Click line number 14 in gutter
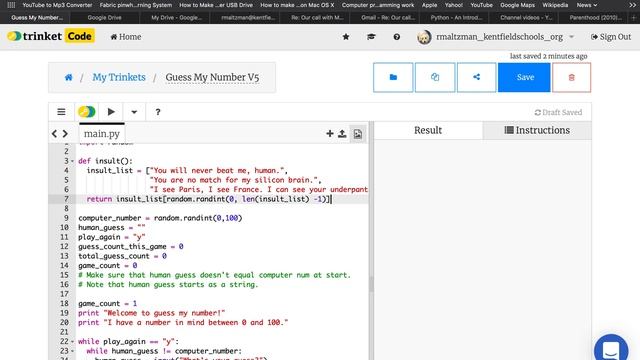The image size is (640, 360). click(64, 265)
